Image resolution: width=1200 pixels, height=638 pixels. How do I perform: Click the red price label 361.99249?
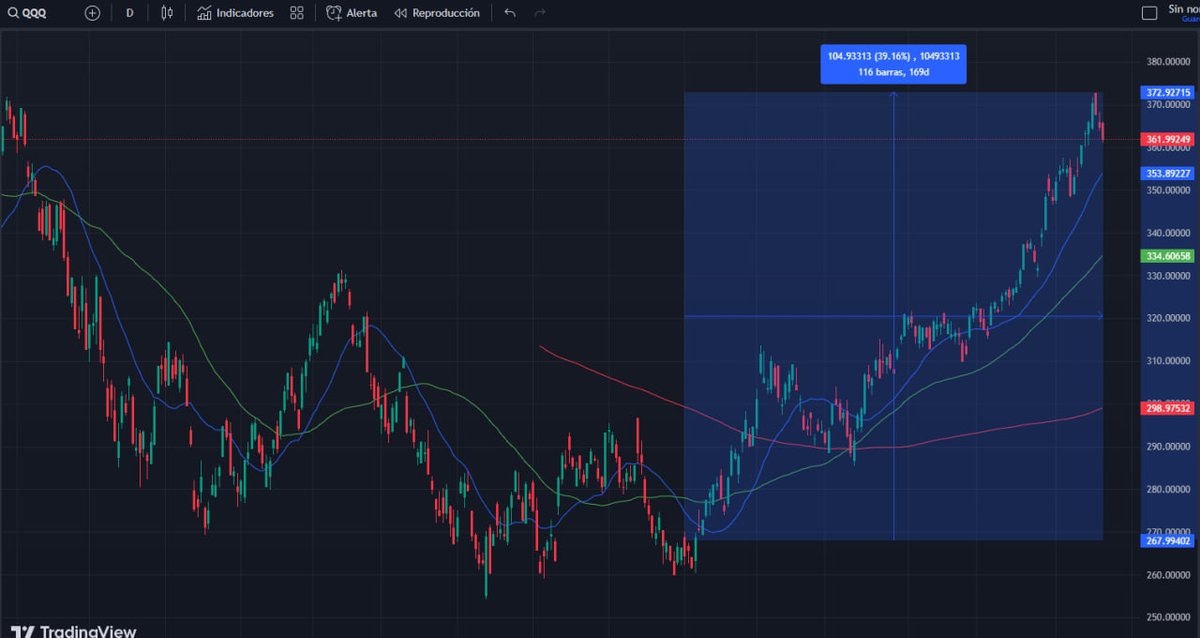[1166, 139]
